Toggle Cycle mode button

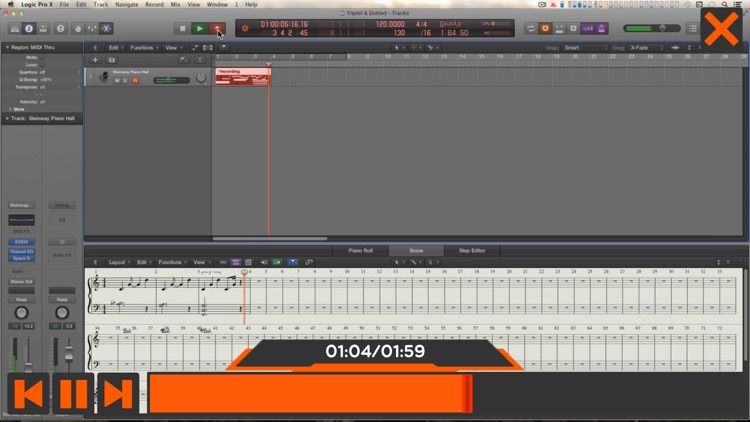click(x=531, y=29)
